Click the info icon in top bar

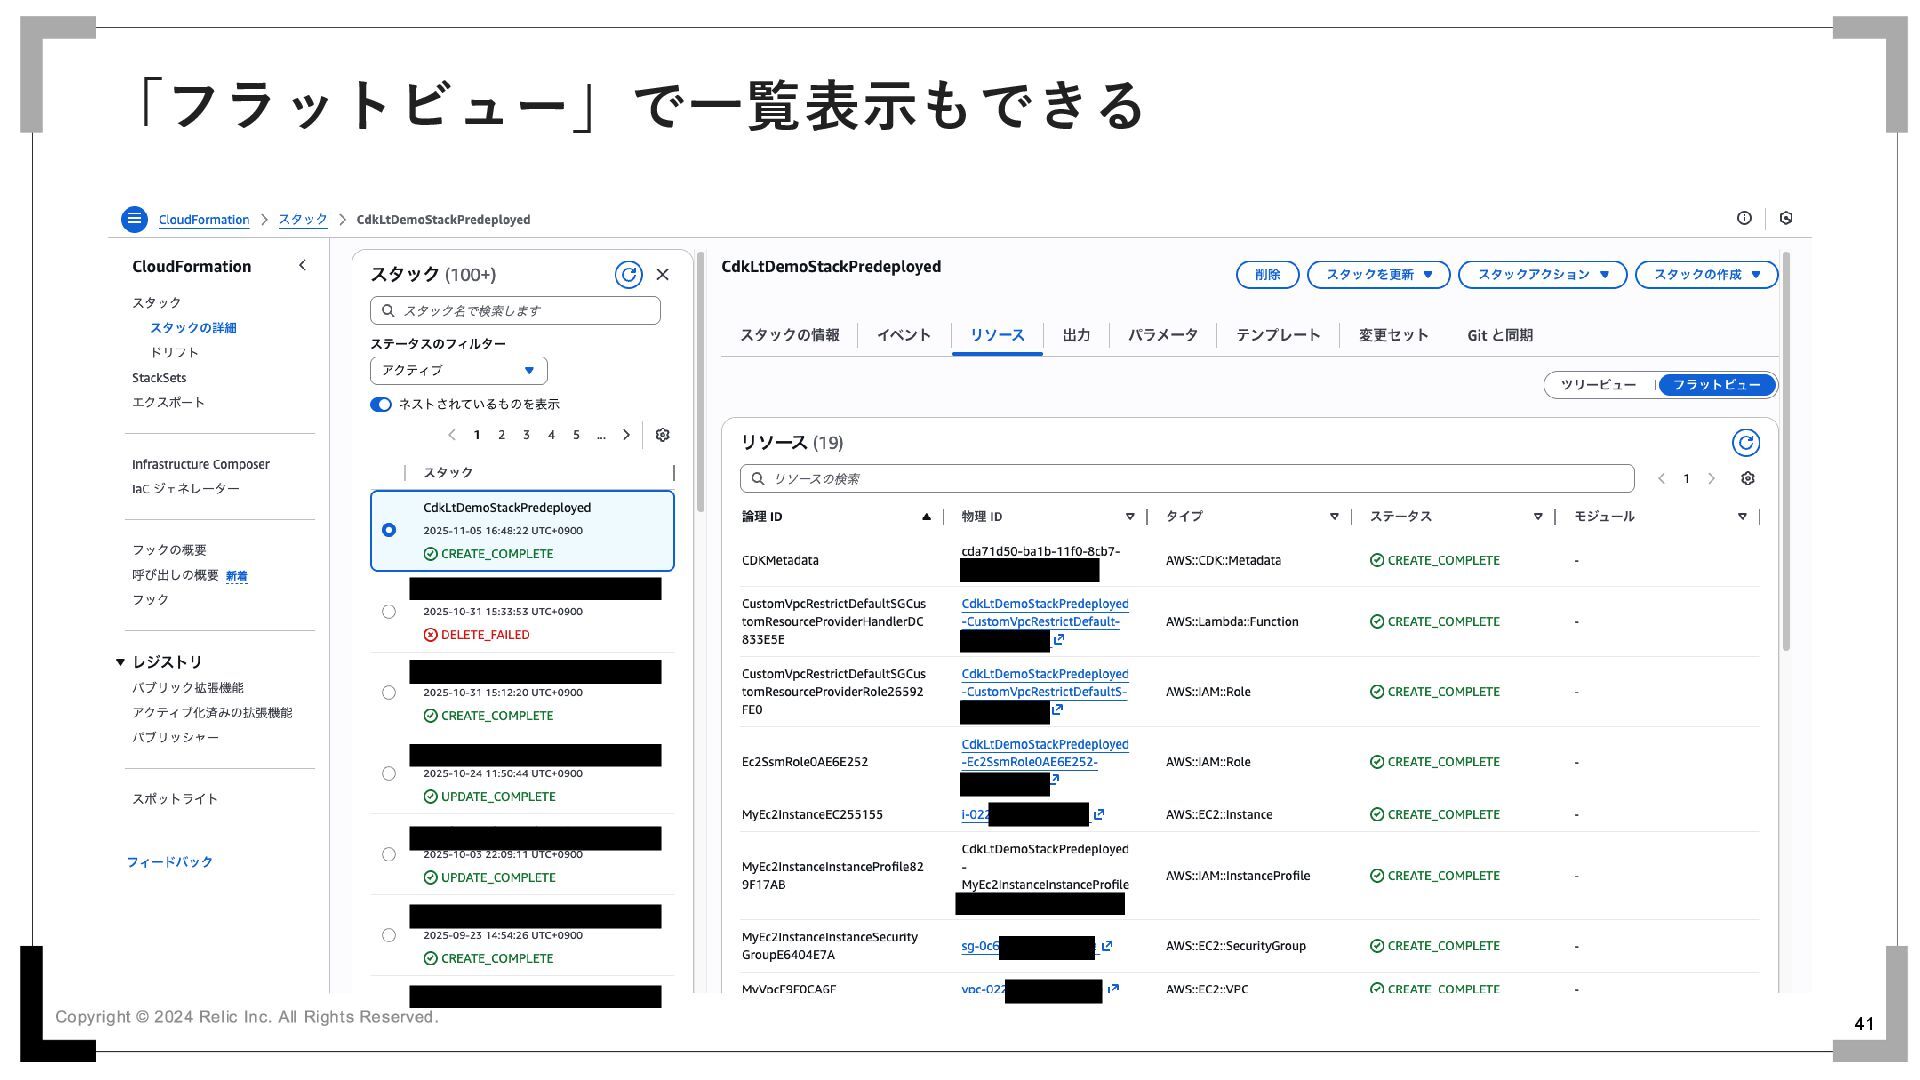click(1744, 218)
